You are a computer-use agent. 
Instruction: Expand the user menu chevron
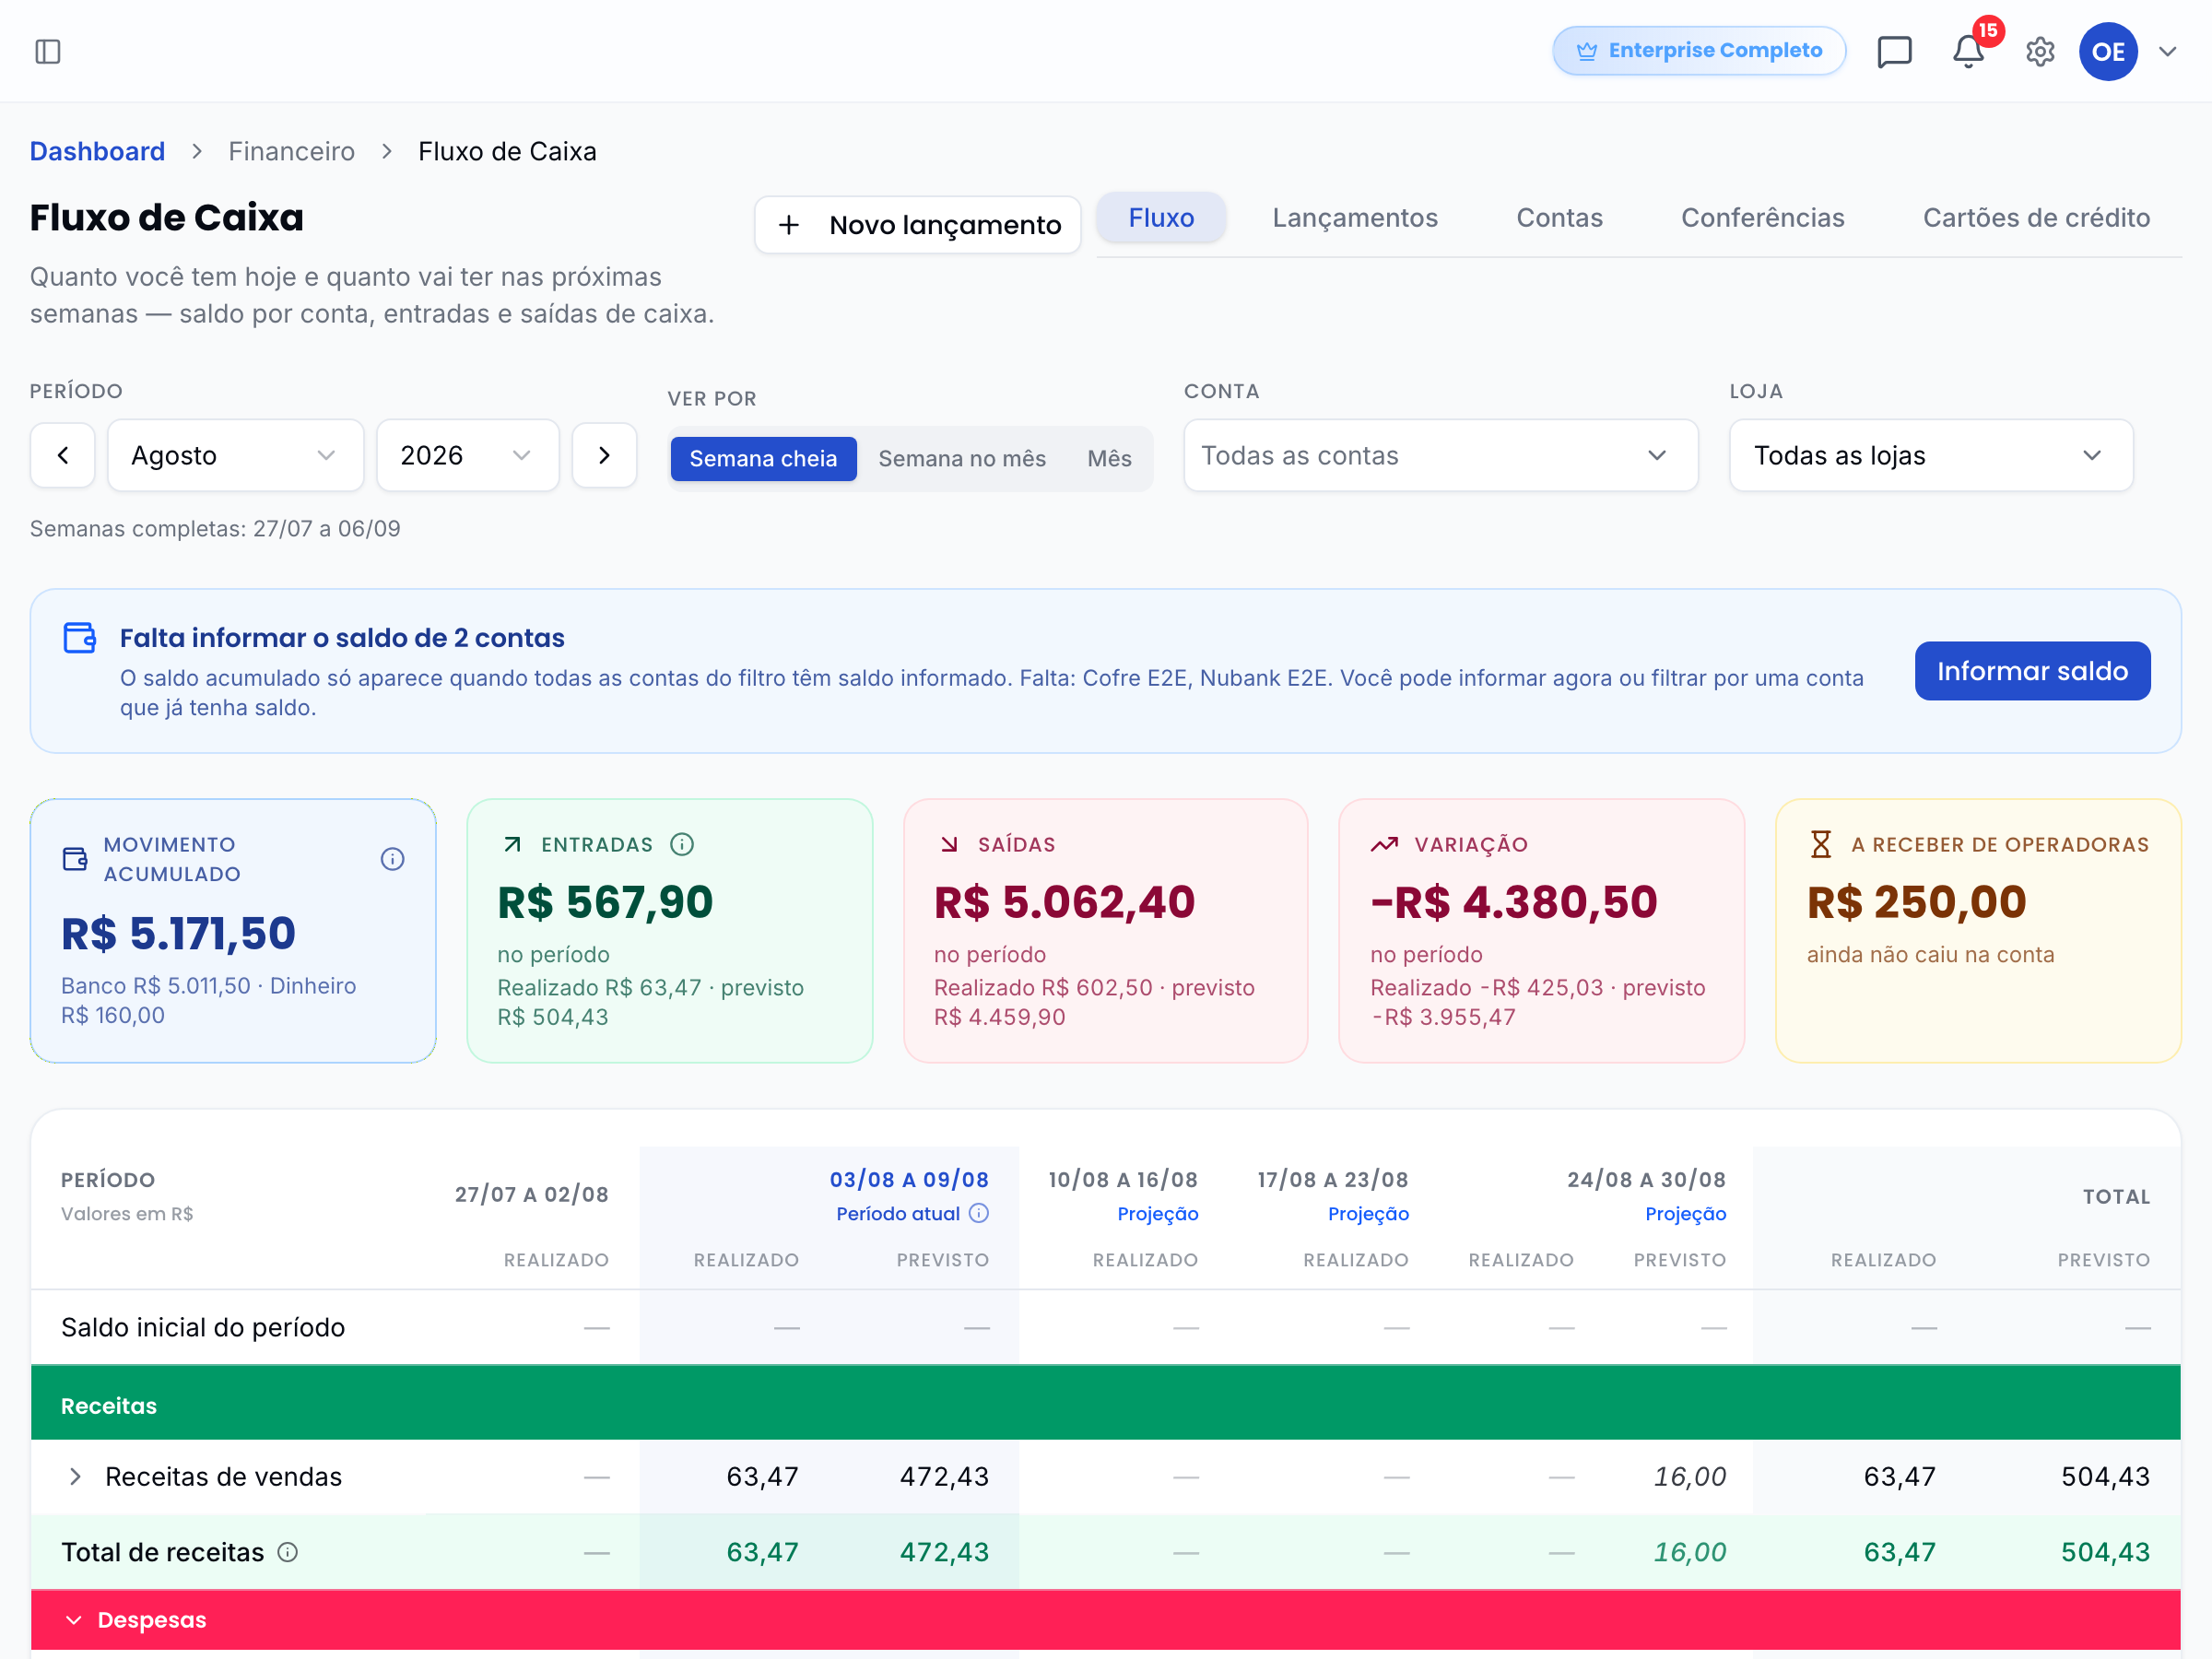tap(2167, 51)
